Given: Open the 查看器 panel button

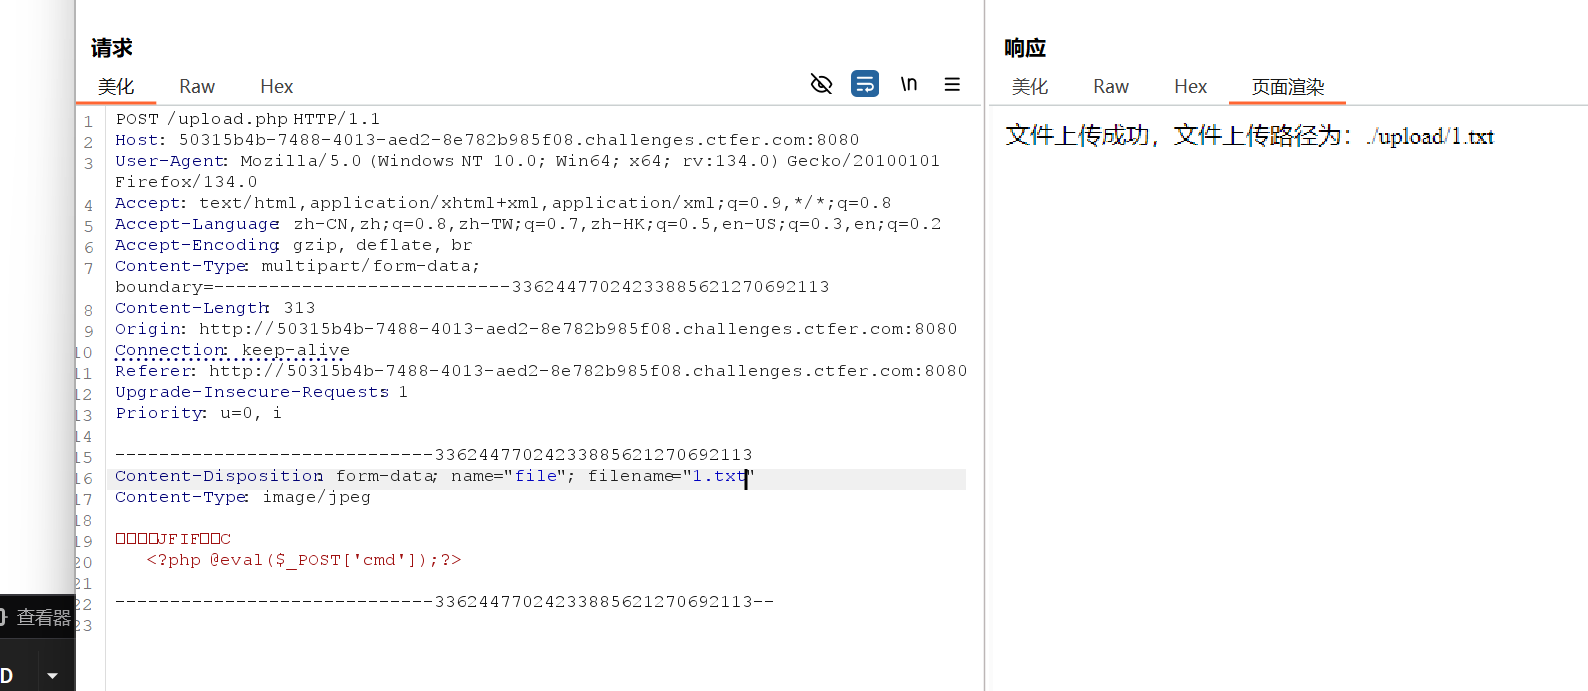Looking at the screenshot, I should 36,618.
